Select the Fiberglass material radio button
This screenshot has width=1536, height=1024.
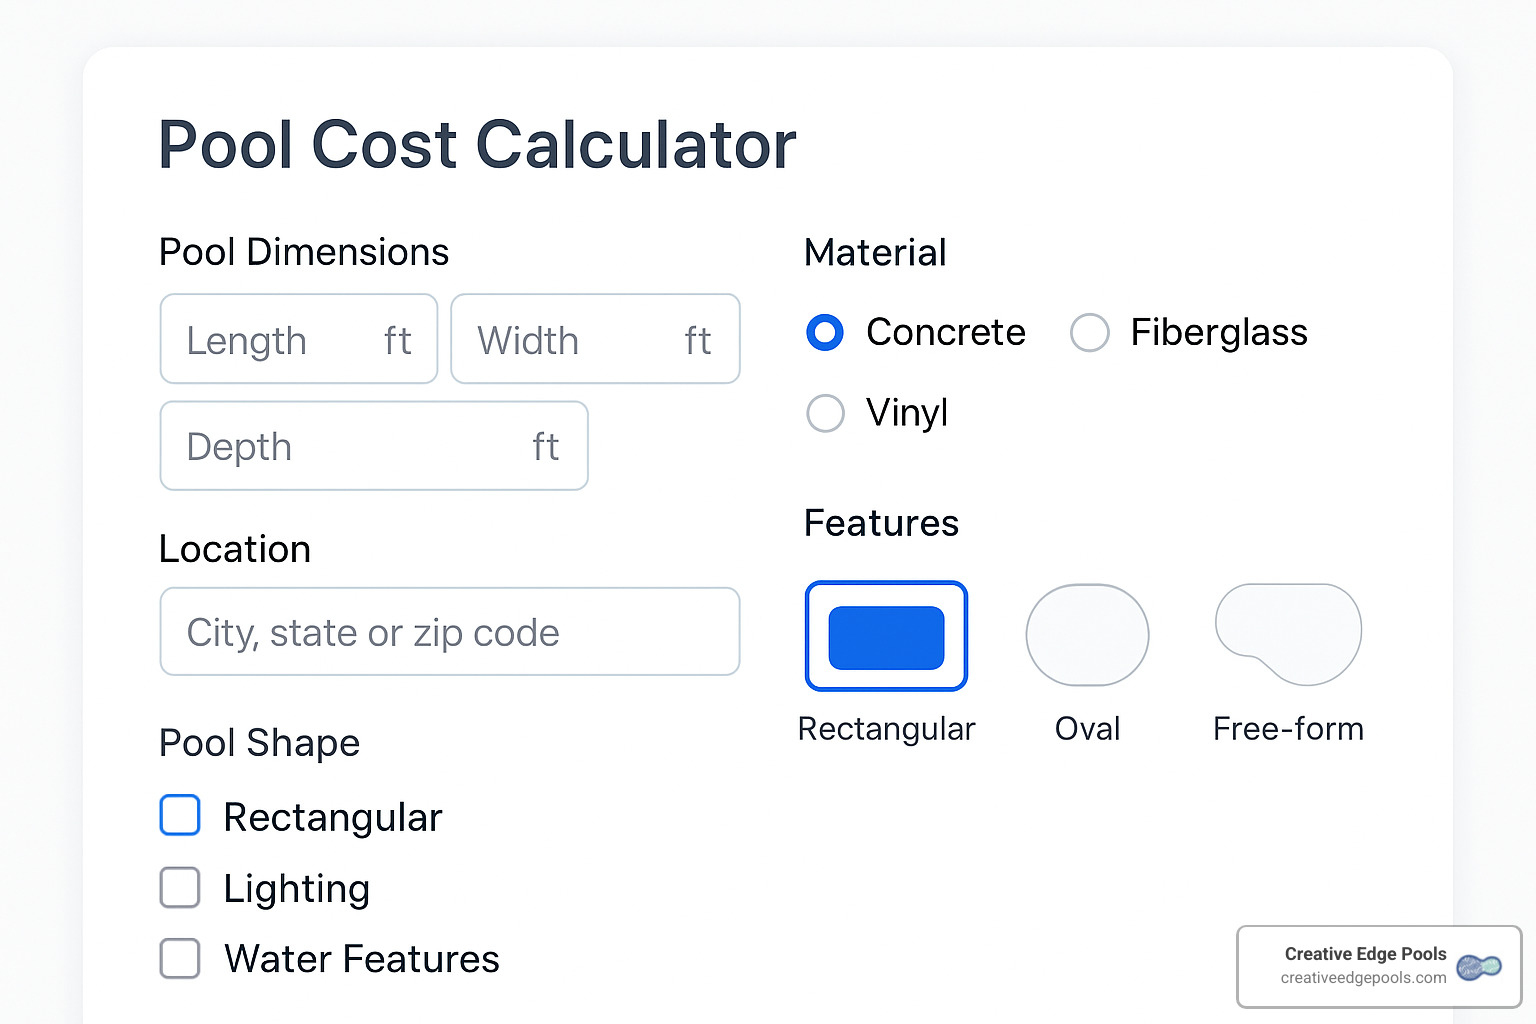(x=1089, y=332)
